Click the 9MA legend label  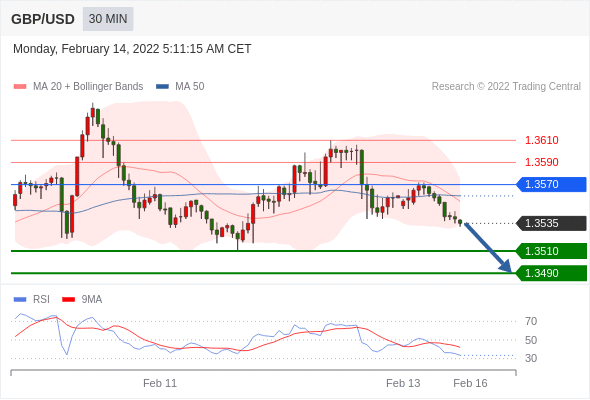pos(92,300)
